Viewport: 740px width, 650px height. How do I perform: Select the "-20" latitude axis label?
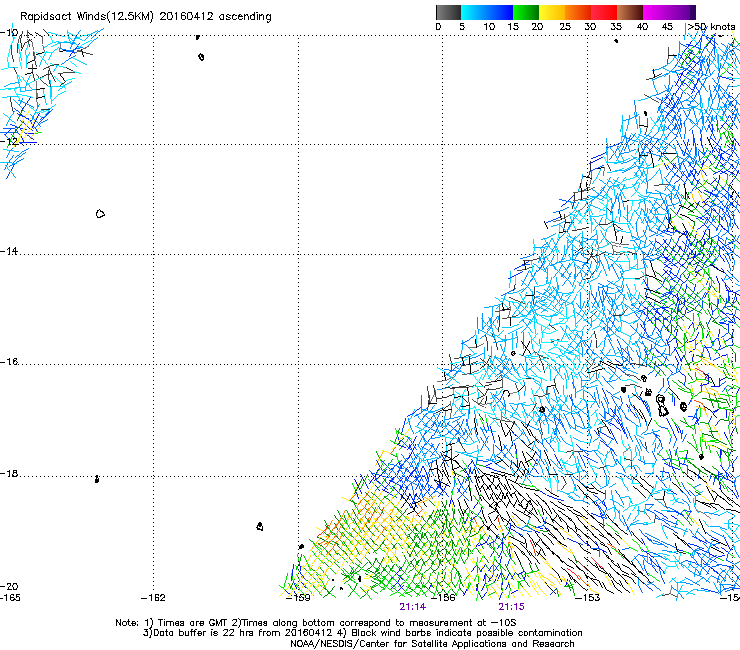point(9,586)
